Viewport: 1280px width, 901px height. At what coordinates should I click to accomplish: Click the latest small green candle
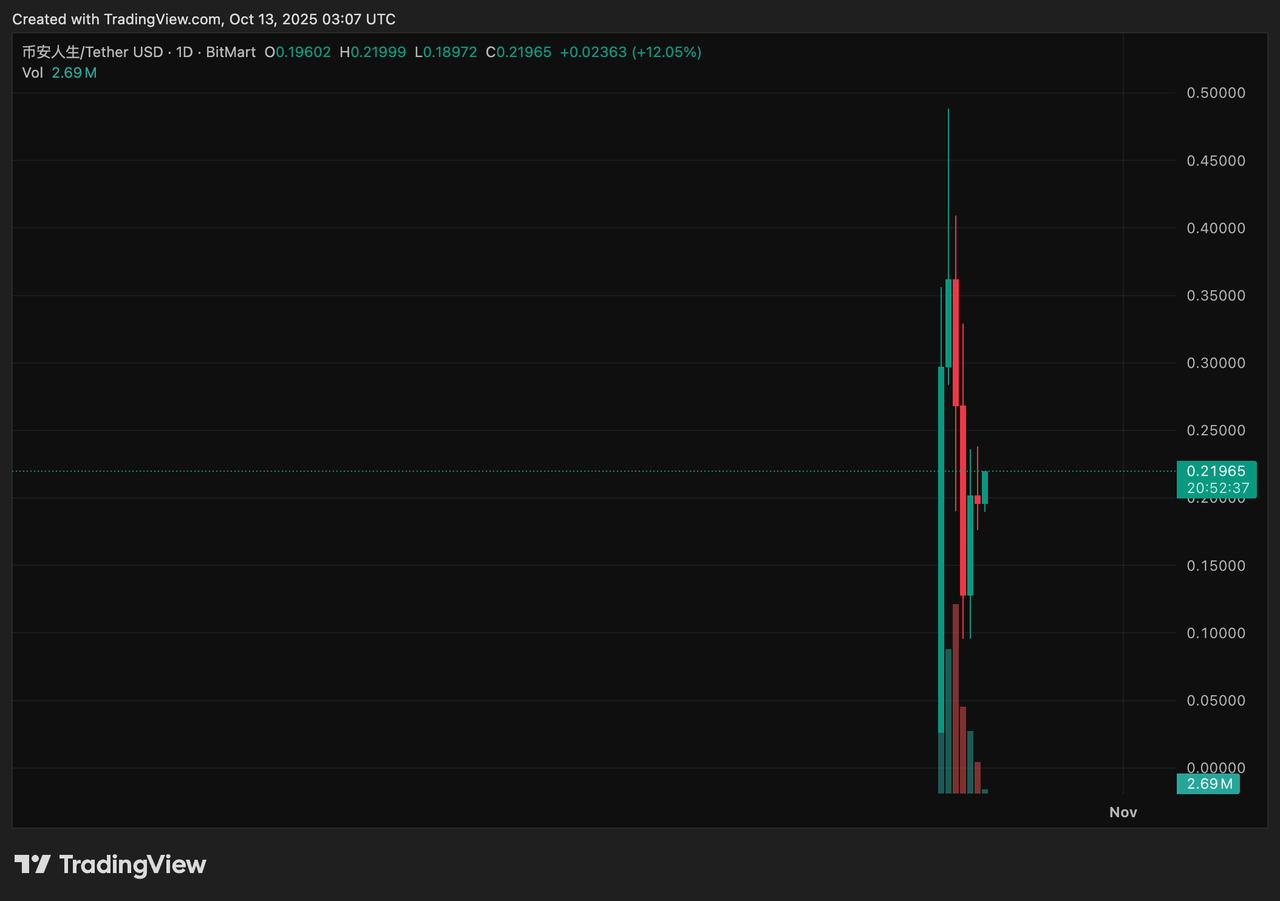985,487
